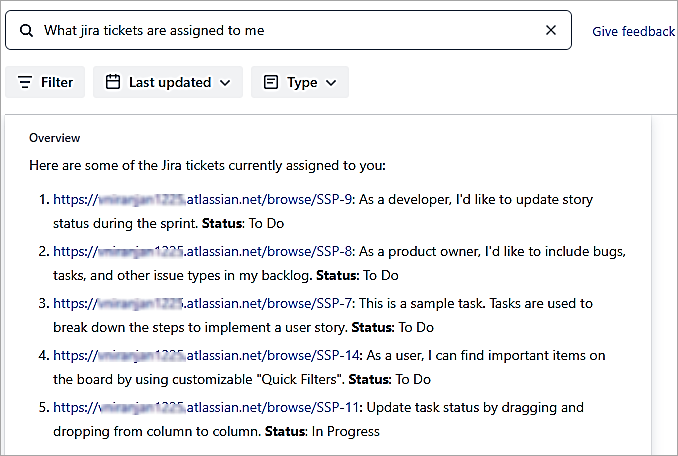The width and height of the screenshot is (678, 456).
Task: Open the SSP-9 ticket link
Action: pos(202,200)
